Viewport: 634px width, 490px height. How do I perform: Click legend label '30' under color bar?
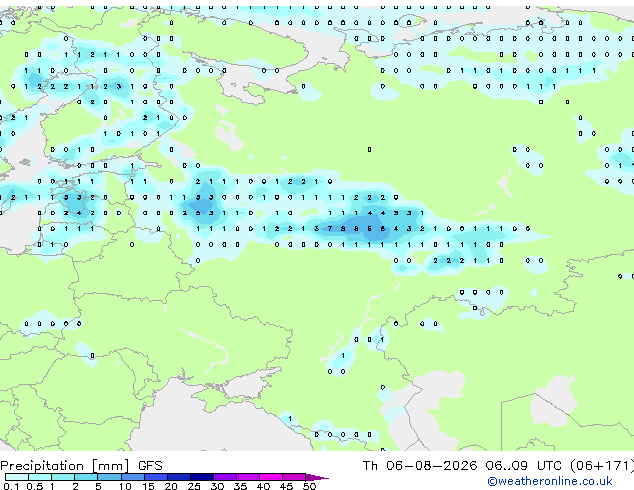pos(217,486)
